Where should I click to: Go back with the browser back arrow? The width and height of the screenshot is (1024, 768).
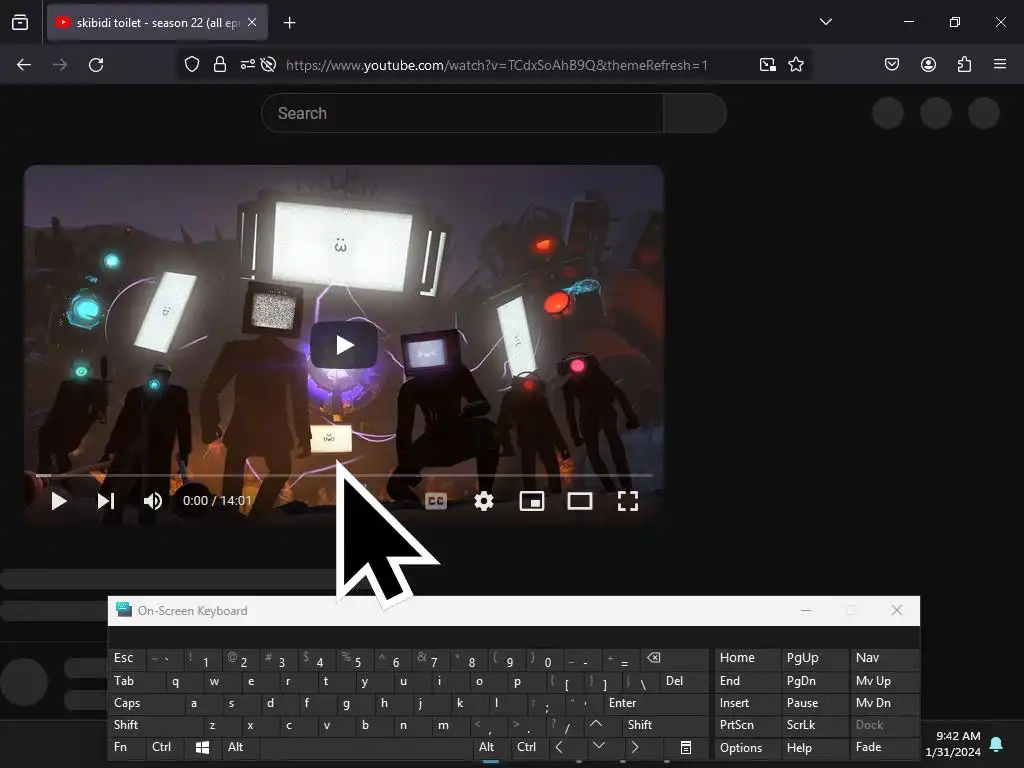pyautogui.click(x=24, y=65)
